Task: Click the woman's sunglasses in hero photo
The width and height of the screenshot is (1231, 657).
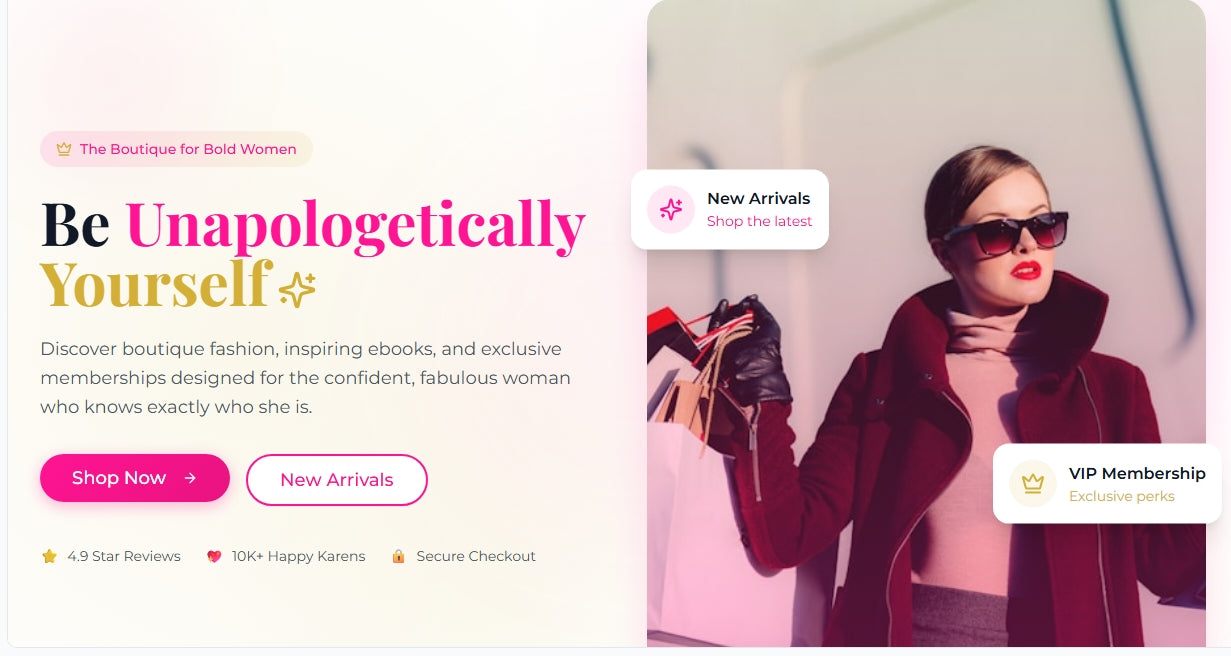Action: point(1004,234)
